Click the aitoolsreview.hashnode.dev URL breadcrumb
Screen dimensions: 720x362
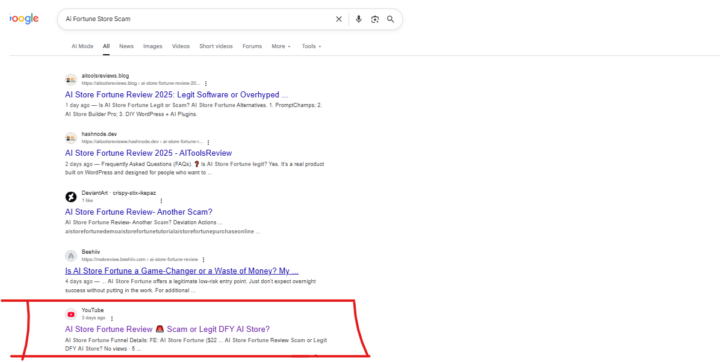pyautogui.click(x=142, y=142)
